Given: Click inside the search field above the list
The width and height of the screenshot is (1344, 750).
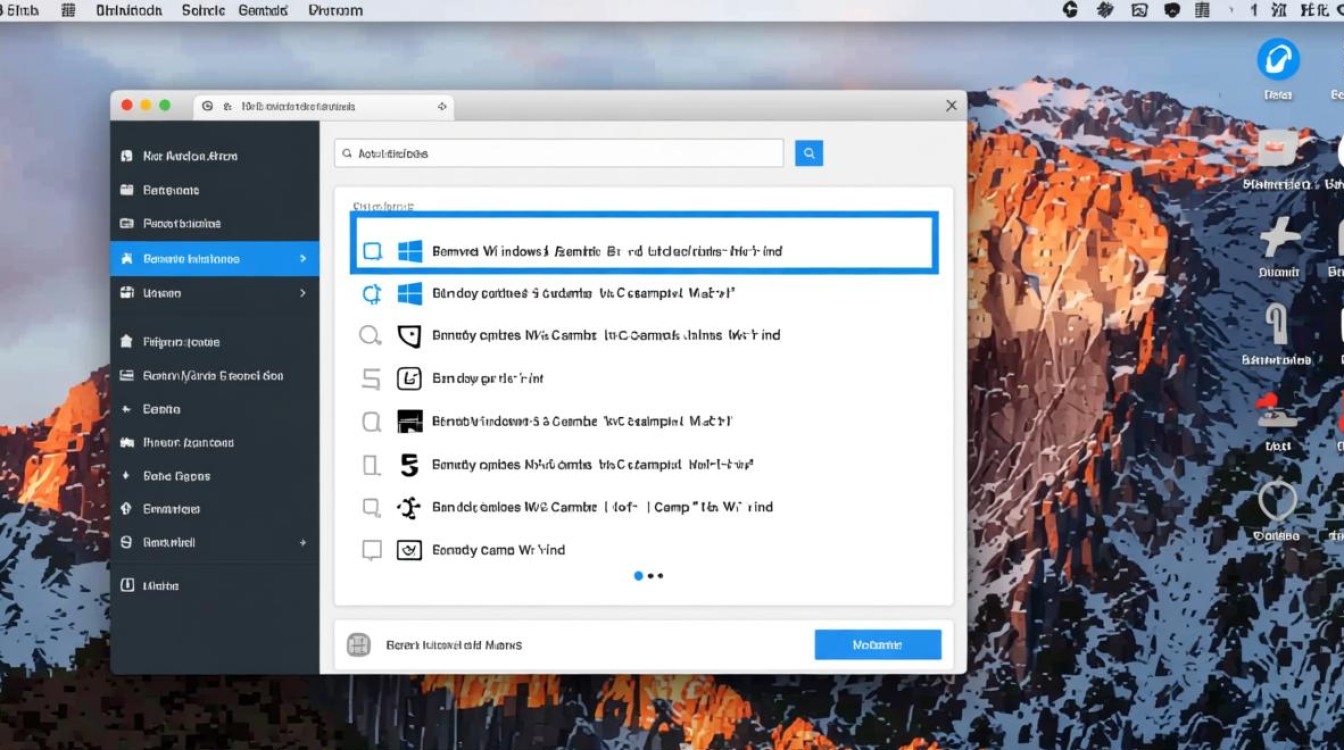Looking at the screenshot, I should [560, 153].
